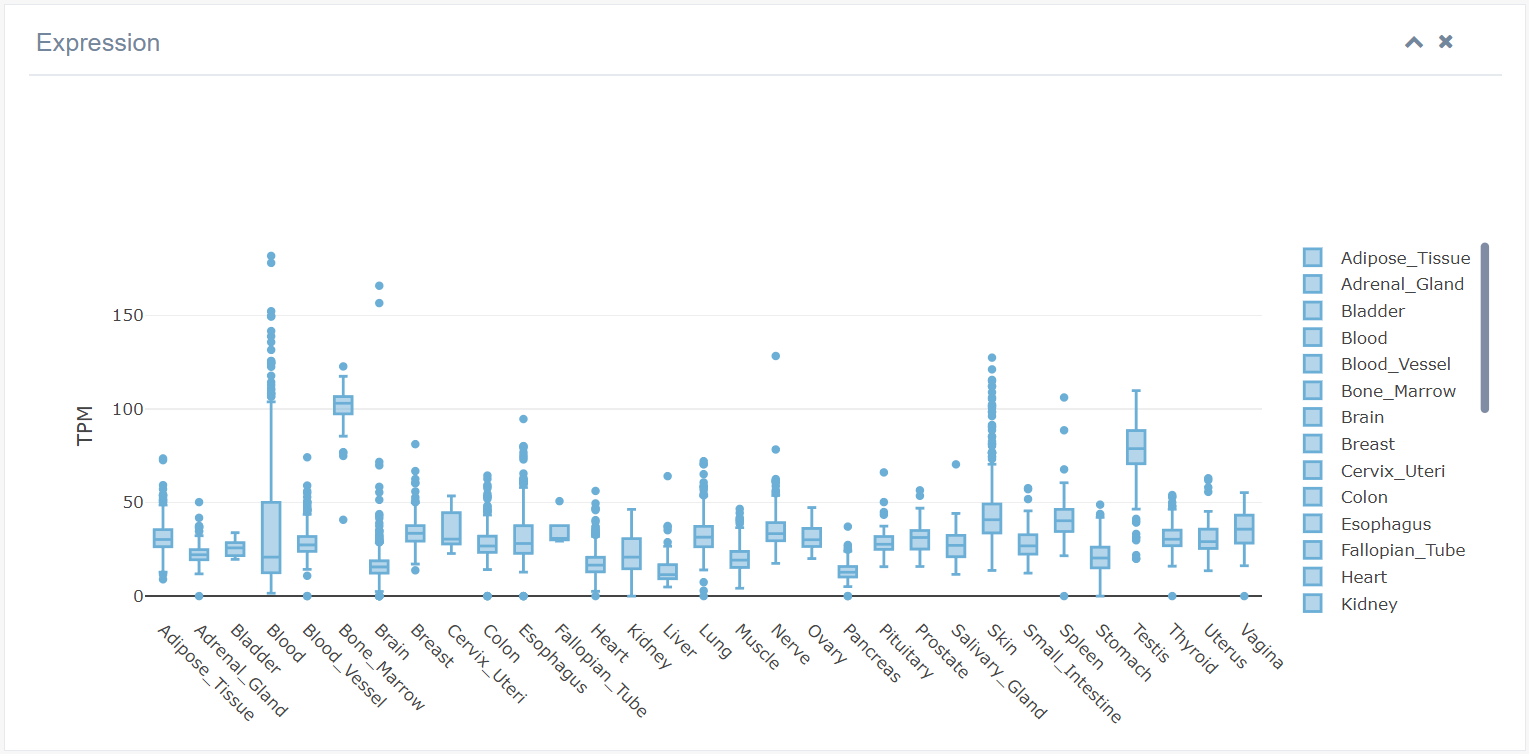Click the Colon legend swatch
Viewport: 1529px width, 754px height.
pos(1313,497)
